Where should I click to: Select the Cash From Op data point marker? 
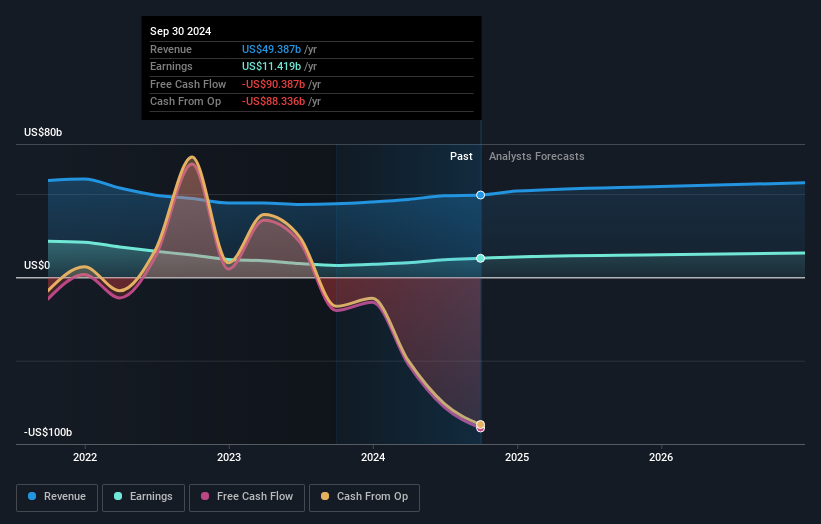[481, 424]
